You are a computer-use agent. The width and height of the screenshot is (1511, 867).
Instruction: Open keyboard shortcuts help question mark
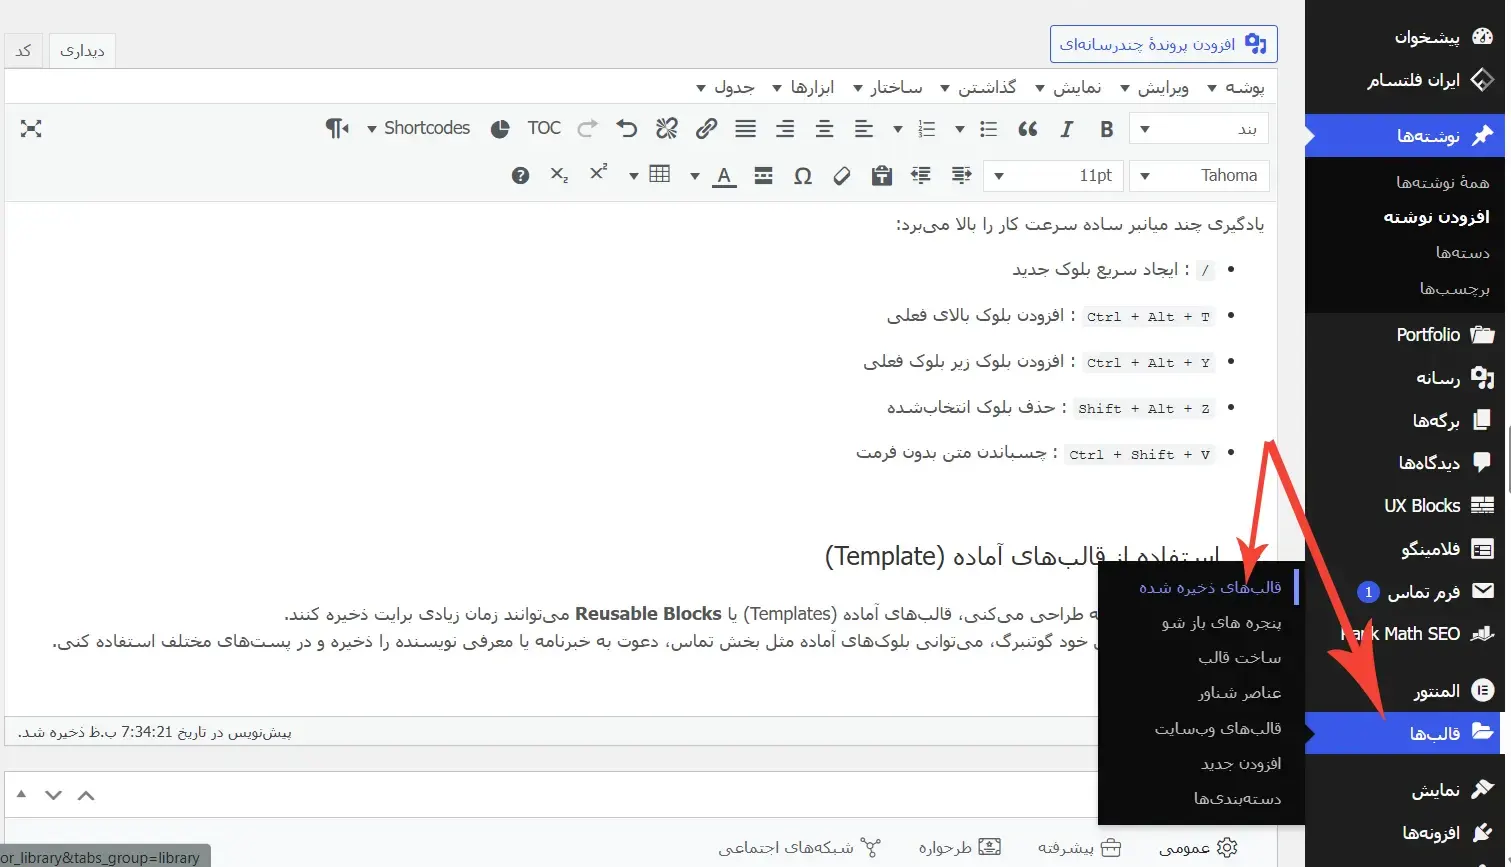coord(520,176)
